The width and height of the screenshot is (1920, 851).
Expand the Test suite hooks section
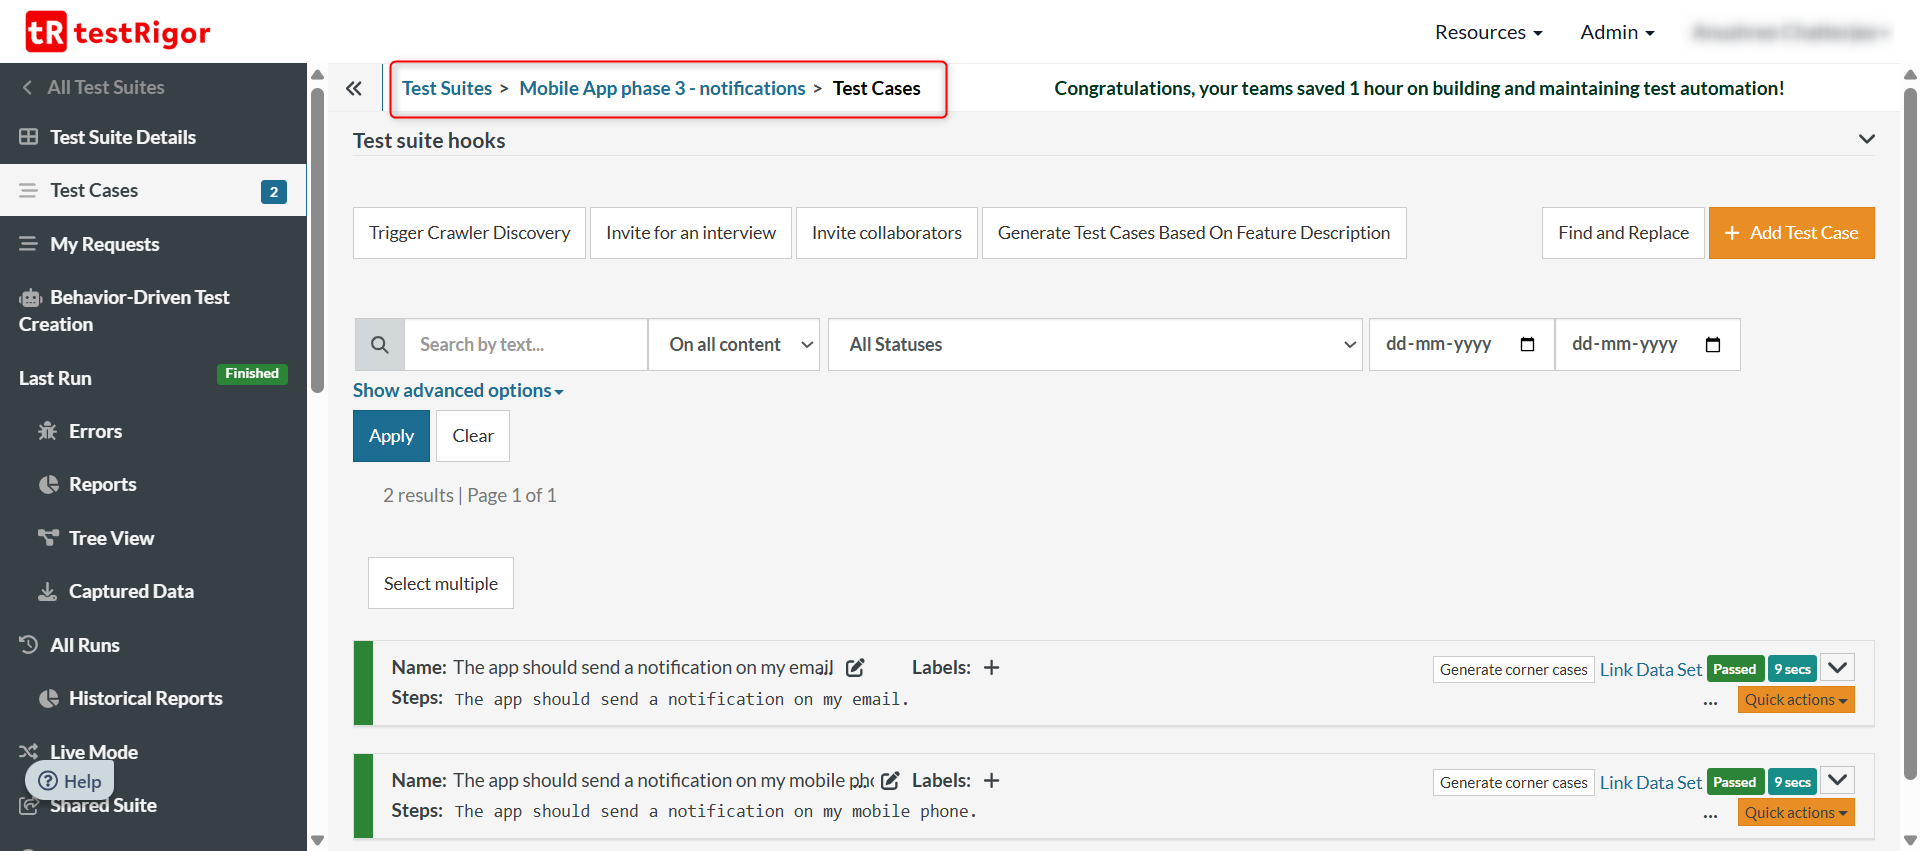(1866, 139)
